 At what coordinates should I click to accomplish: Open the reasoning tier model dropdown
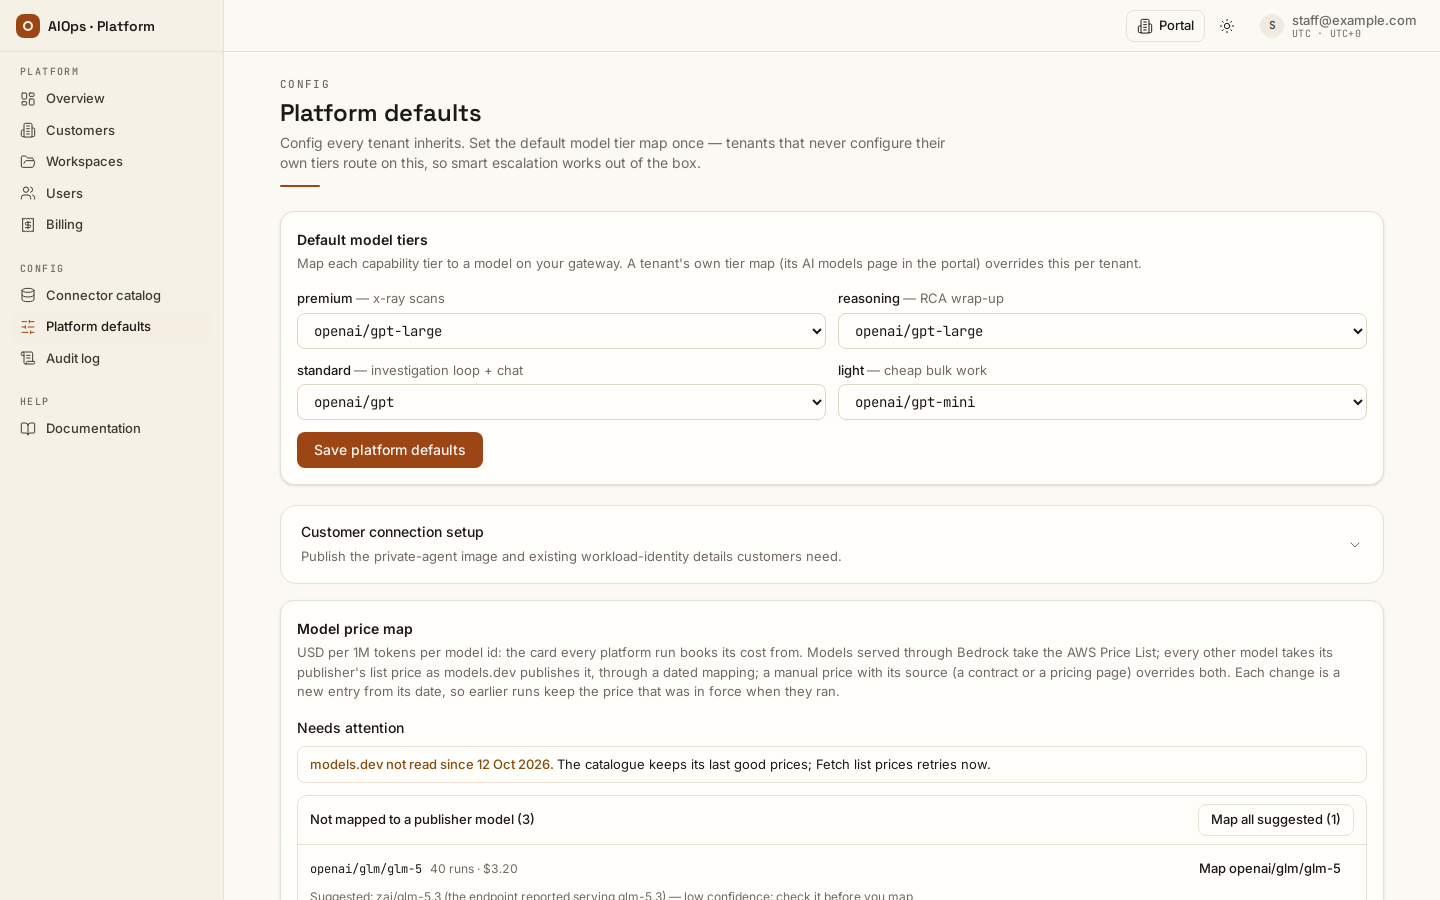tap(1102, 331)
